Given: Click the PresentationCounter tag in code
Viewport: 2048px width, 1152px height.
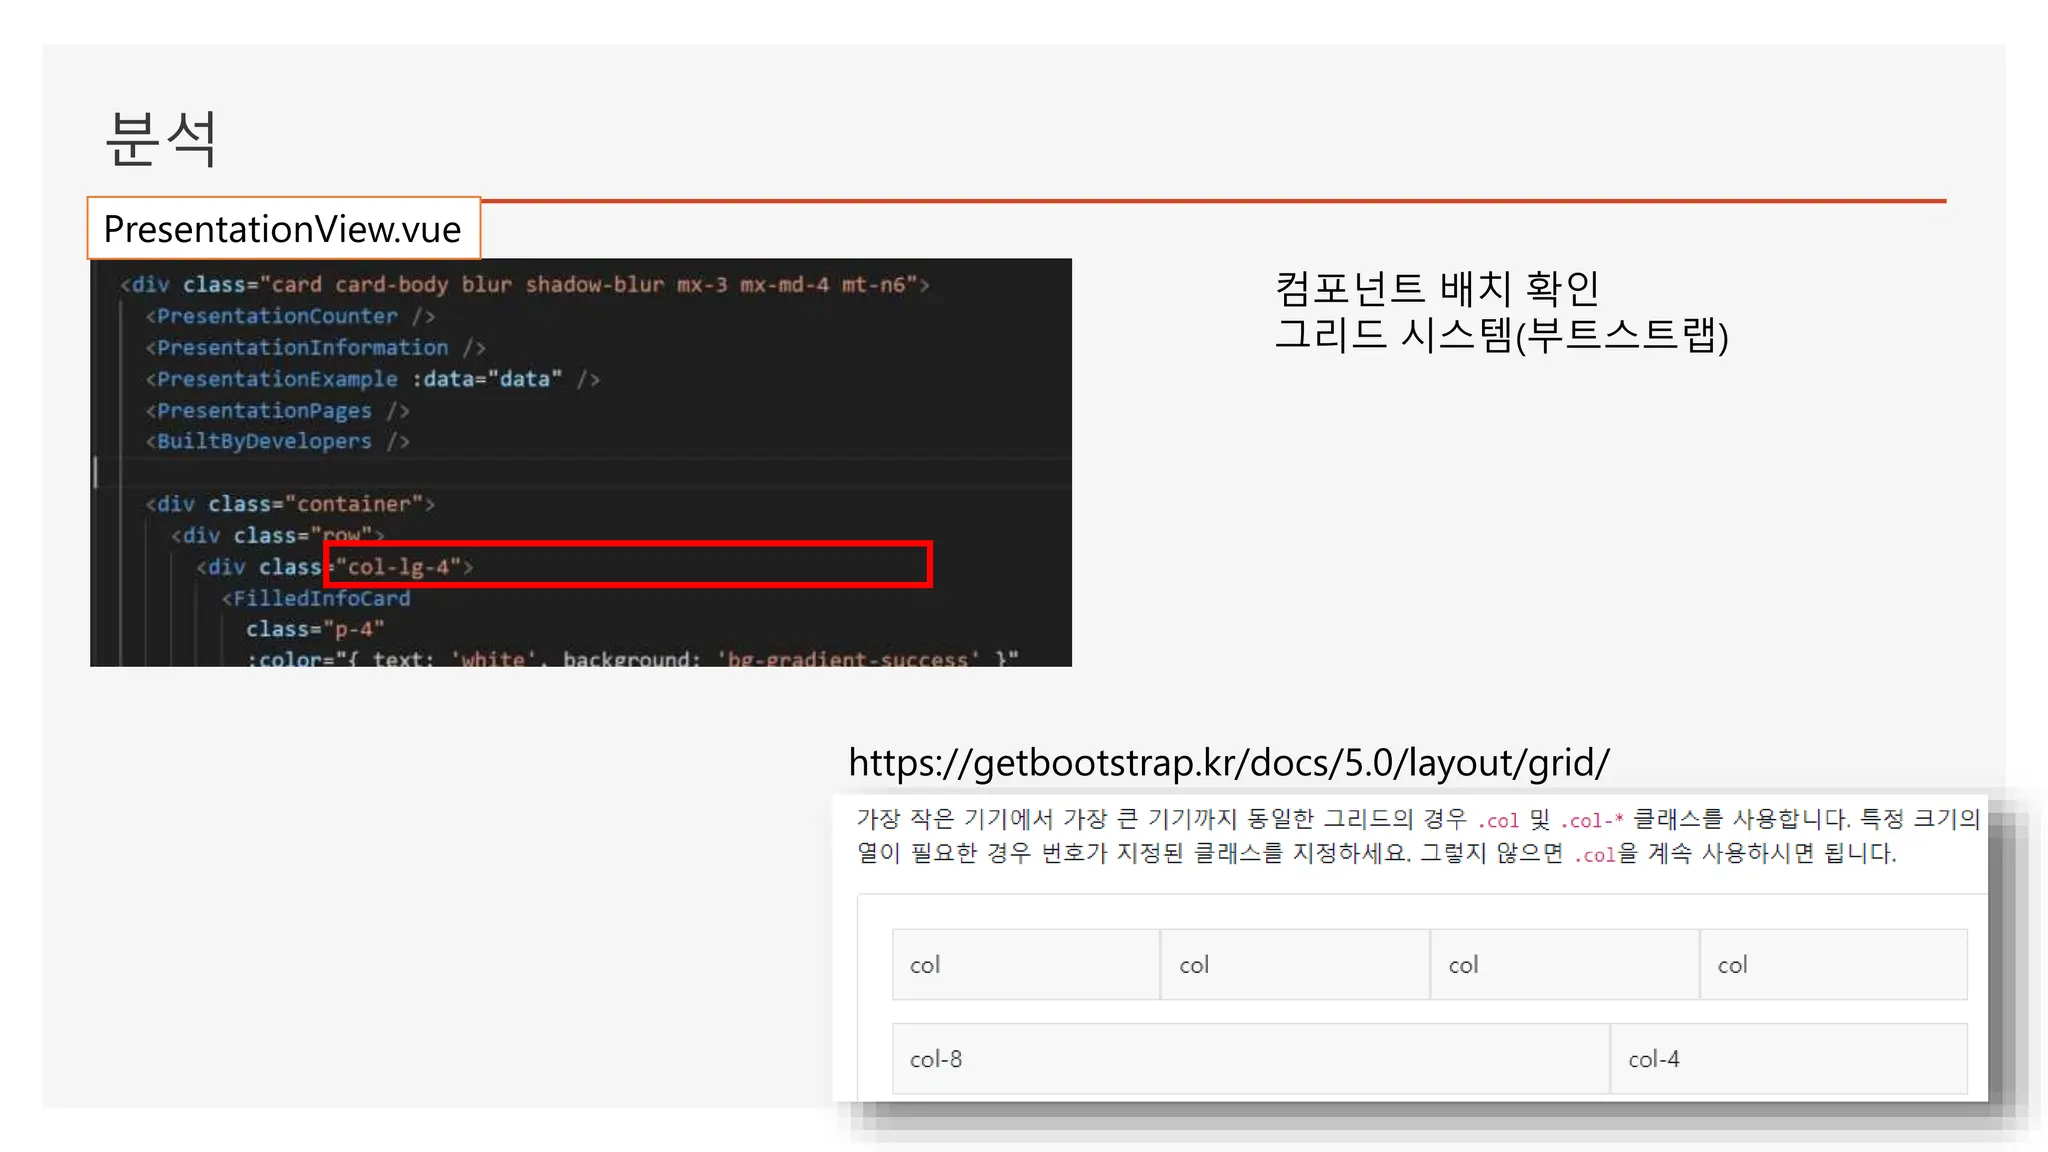Looking at the screenshot, I should tap(277, 316).
